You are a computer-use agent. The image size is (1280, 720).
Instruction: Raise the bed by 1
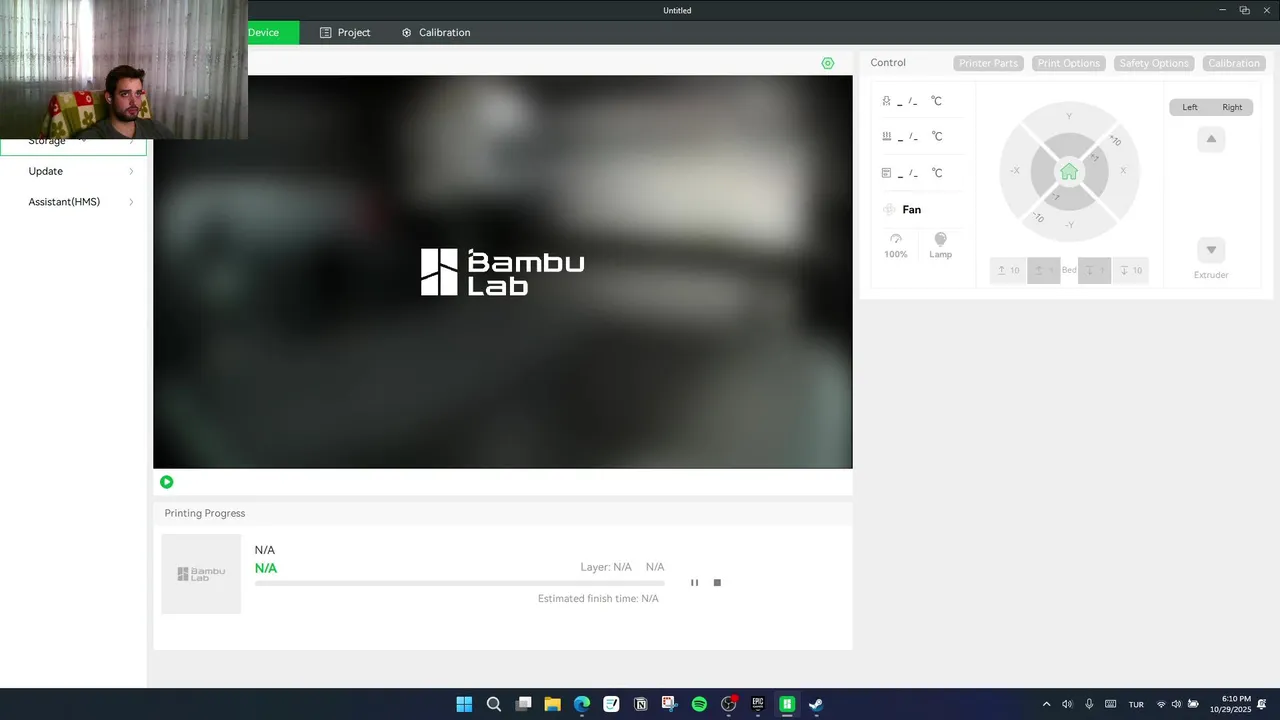click(x=1043, y=270)
